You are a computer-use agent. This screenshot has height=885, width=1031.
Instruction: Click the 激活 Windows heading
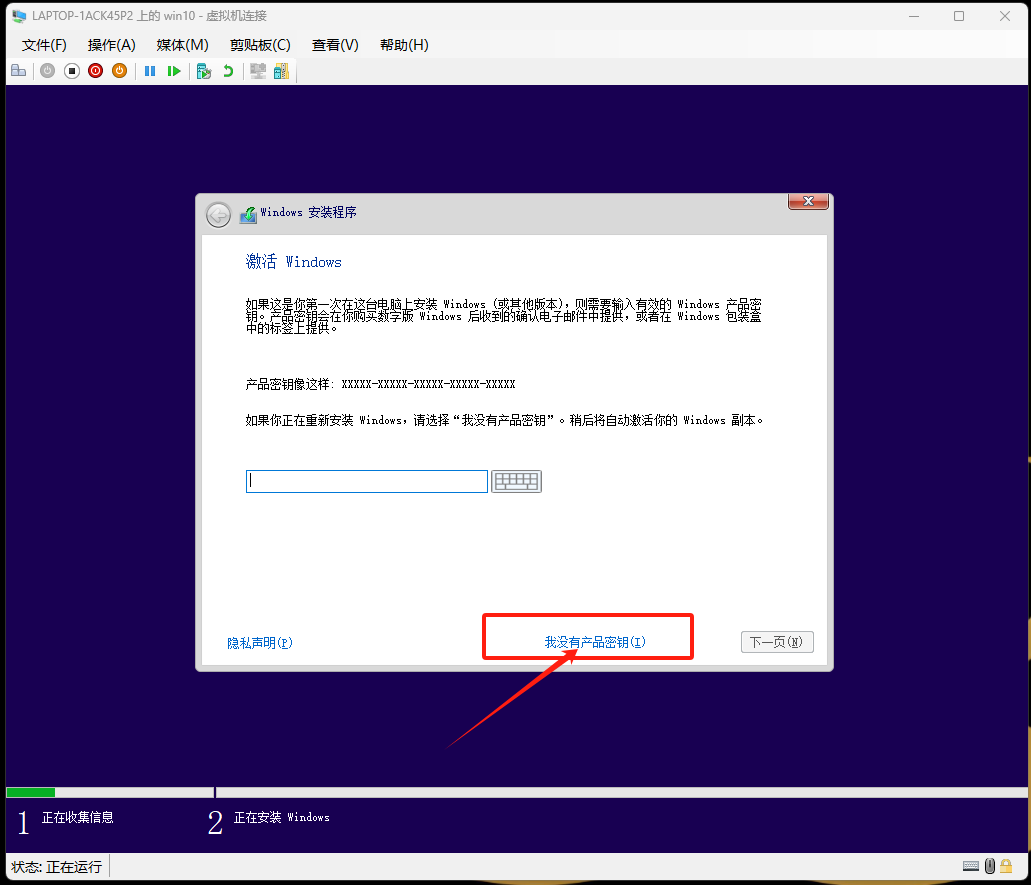293,262
